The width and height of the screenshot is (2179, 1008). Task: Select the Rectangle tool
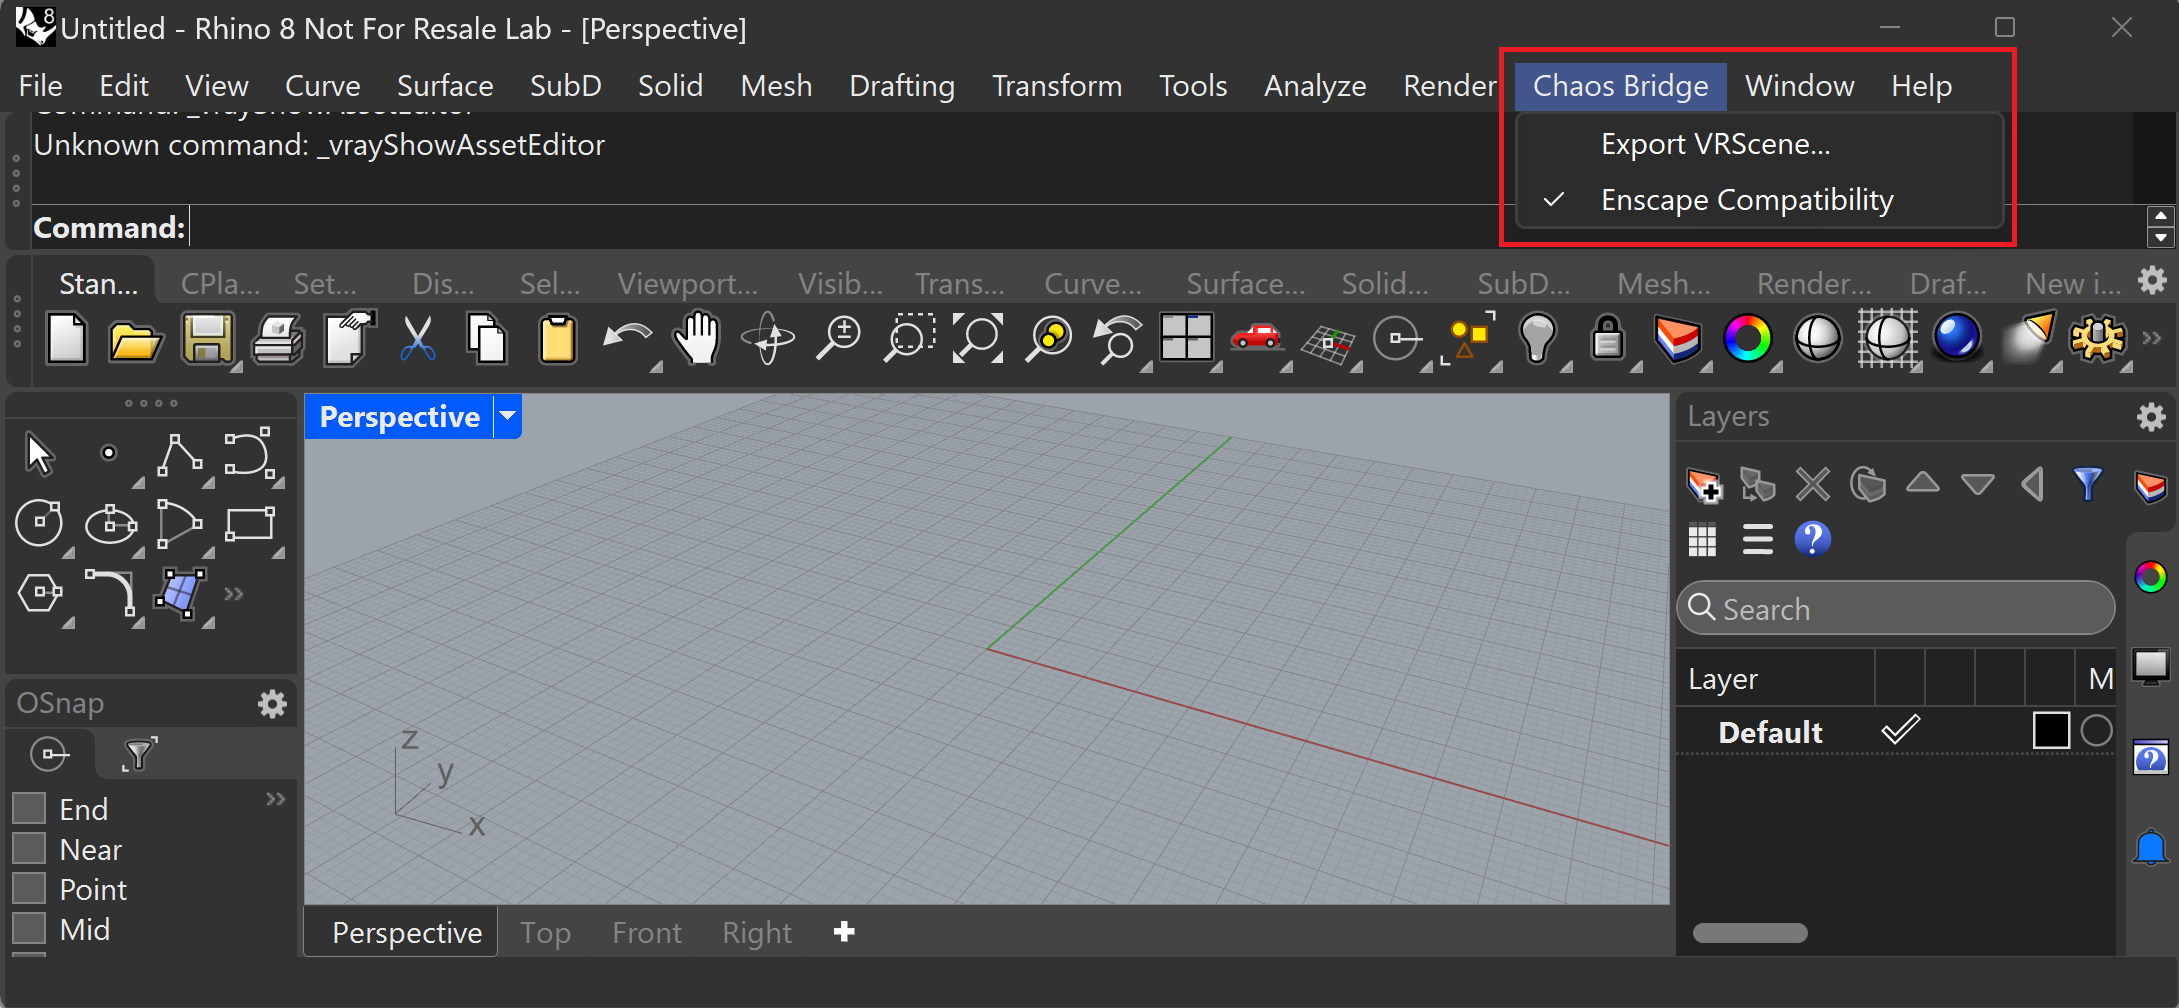point(250,524)
